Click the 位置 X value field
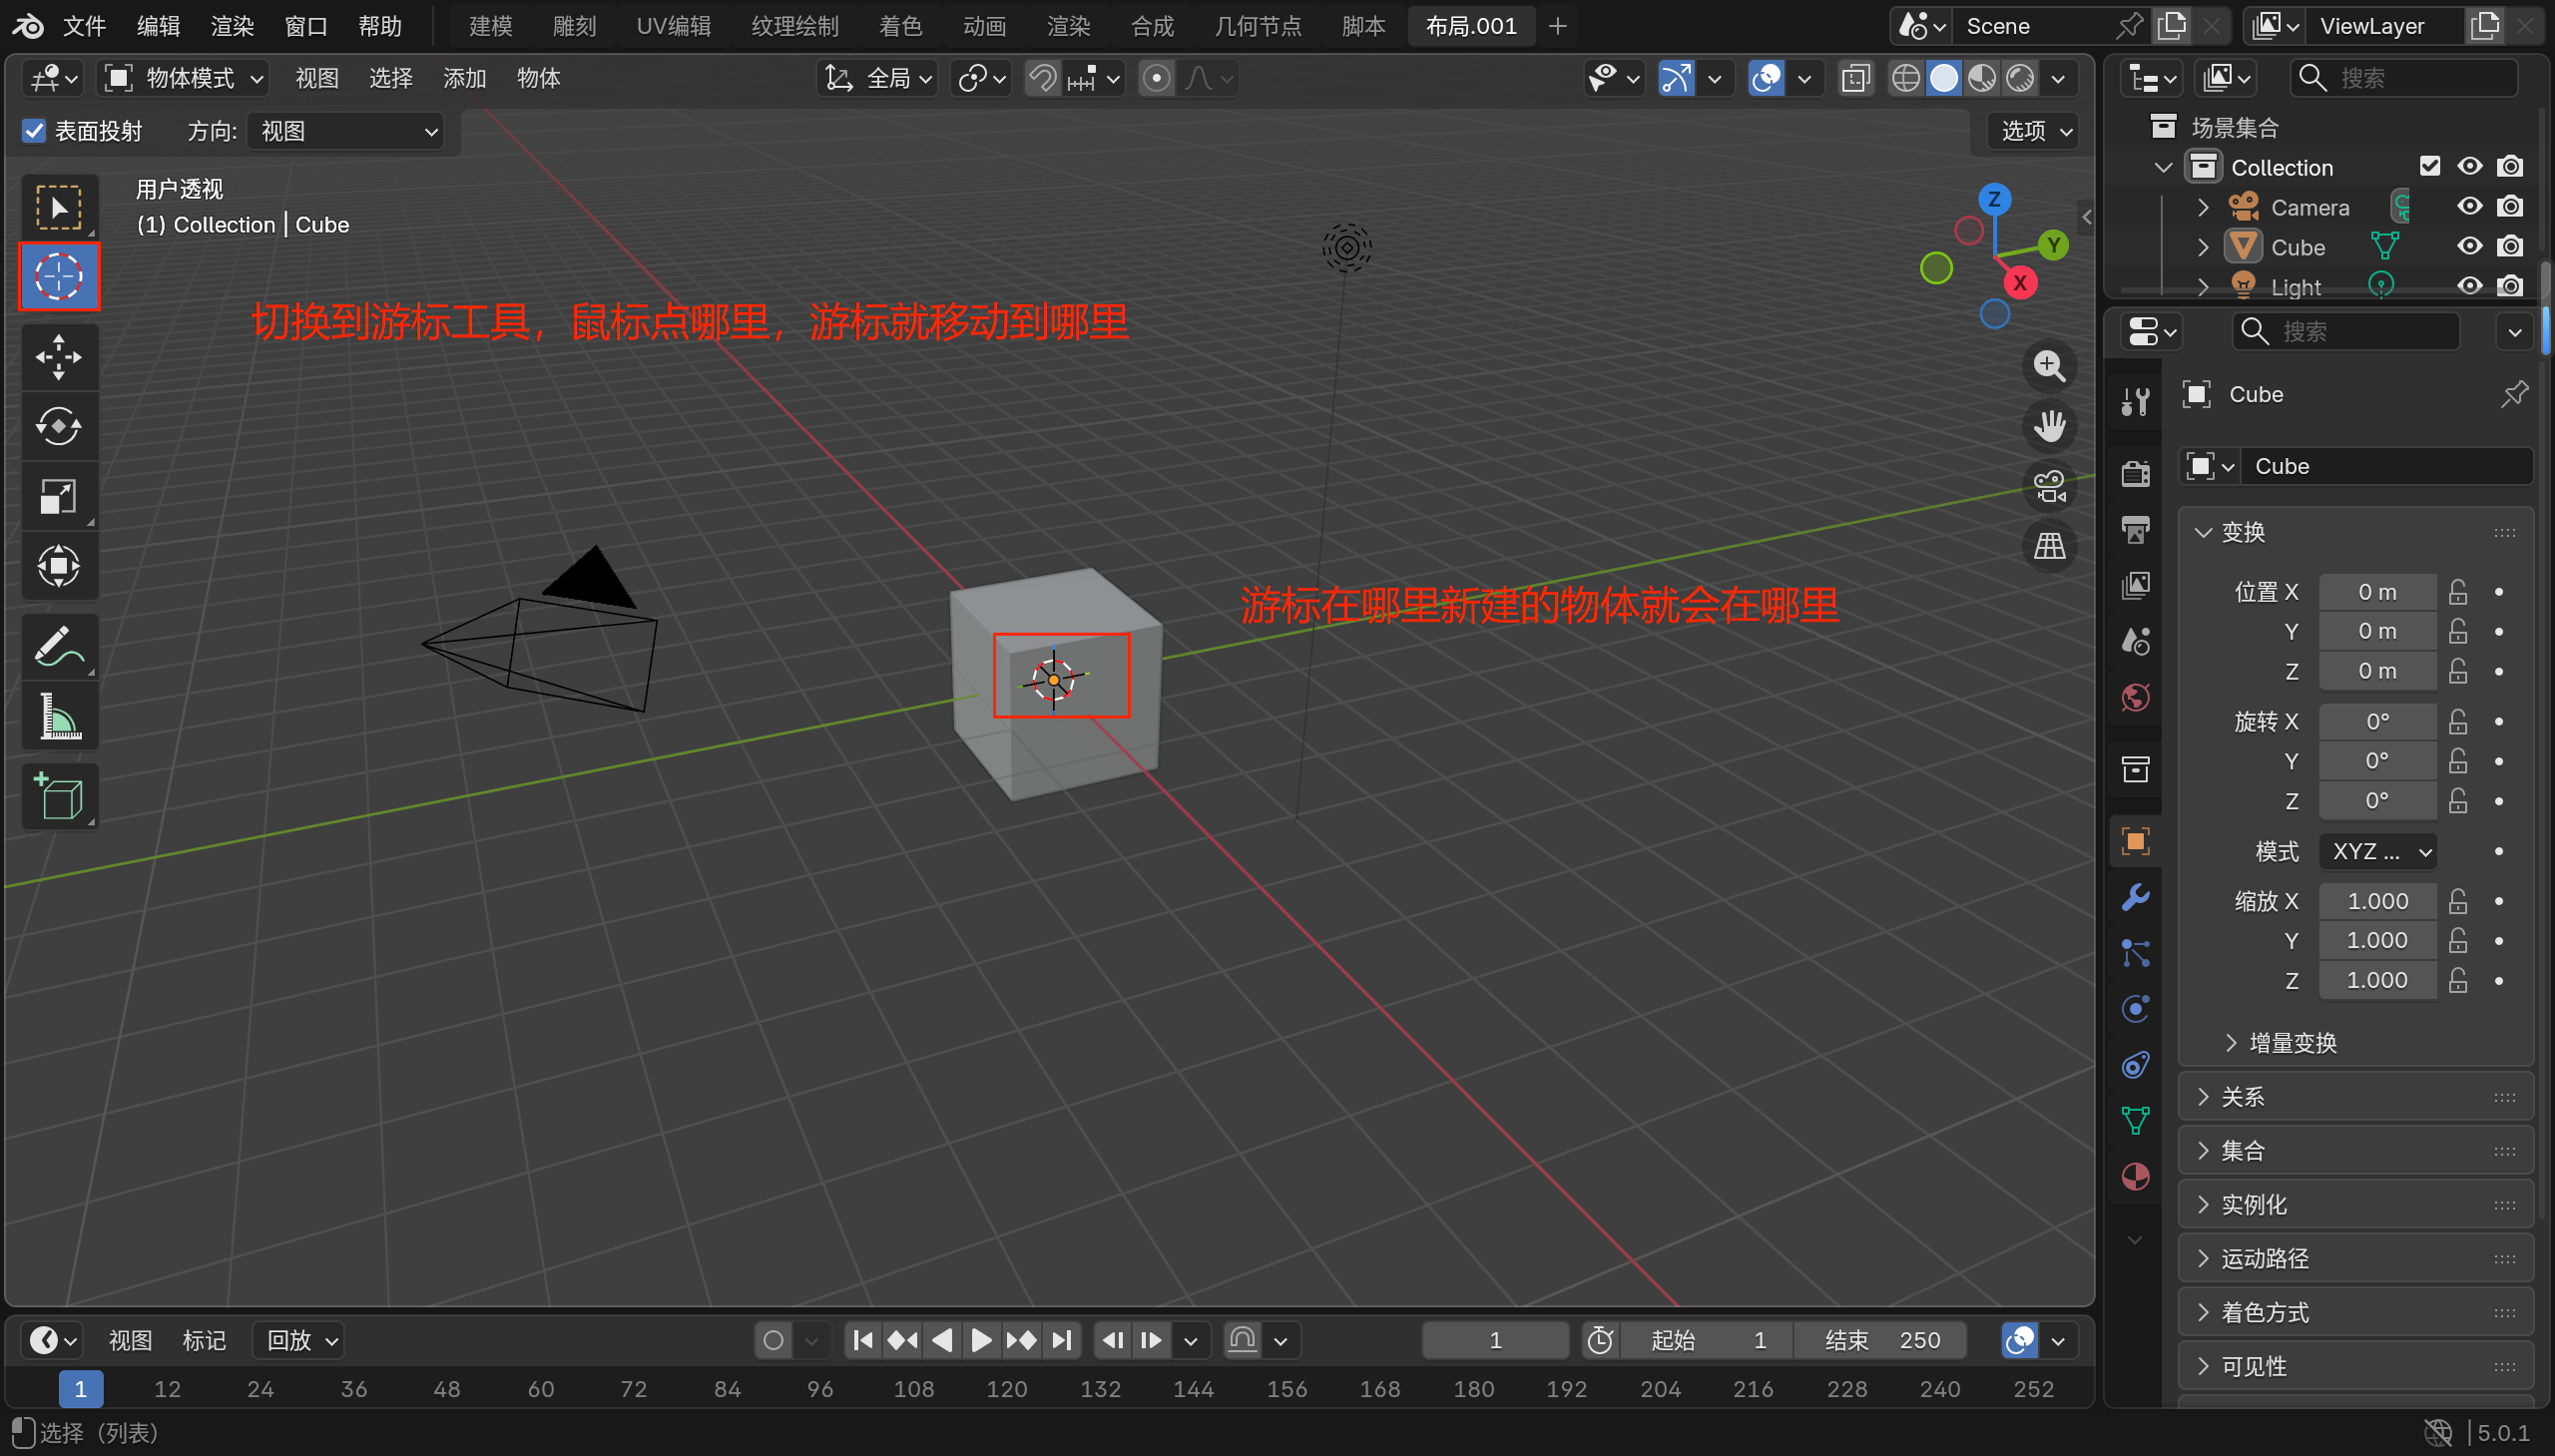The height and width of the screenshot is (1456, 2555). pyautogui.click(x=2376, y=592)
